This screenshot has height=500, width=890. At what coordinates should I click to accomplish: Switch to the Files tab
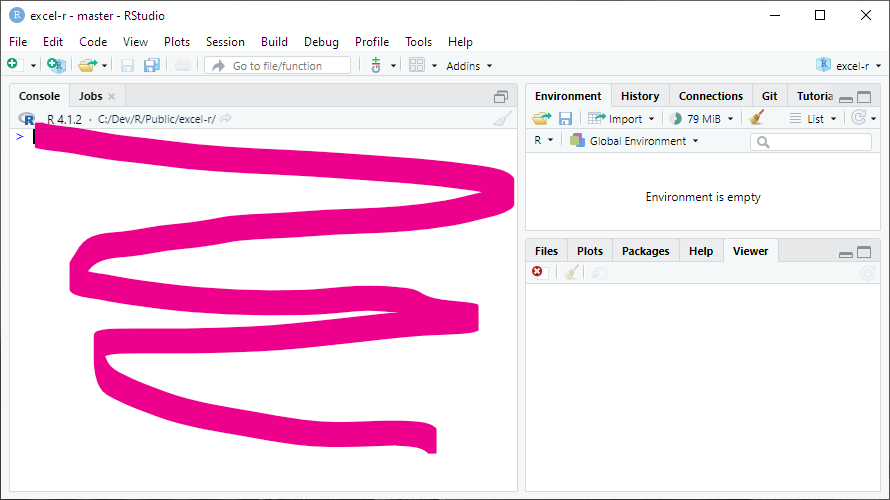[547, 251]
